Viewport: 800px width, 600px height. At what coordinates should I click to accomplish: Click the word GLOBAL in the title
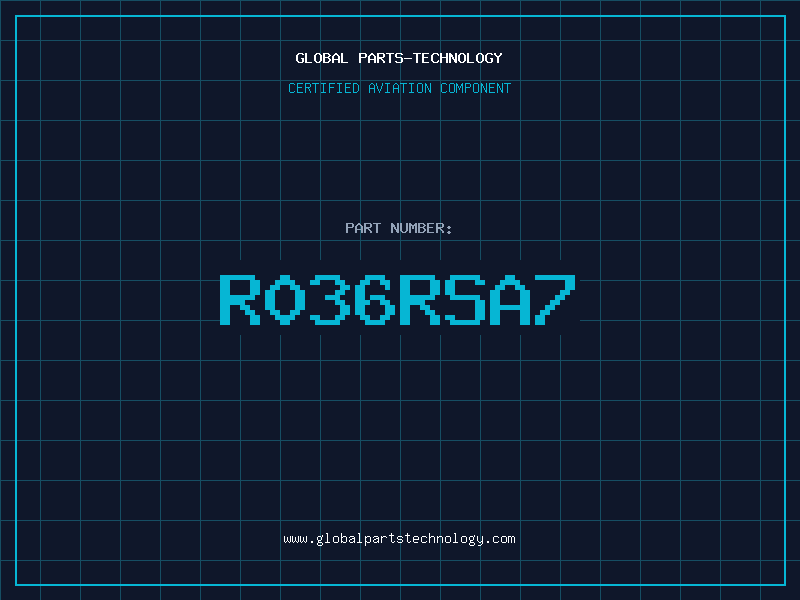click(322, 58)
